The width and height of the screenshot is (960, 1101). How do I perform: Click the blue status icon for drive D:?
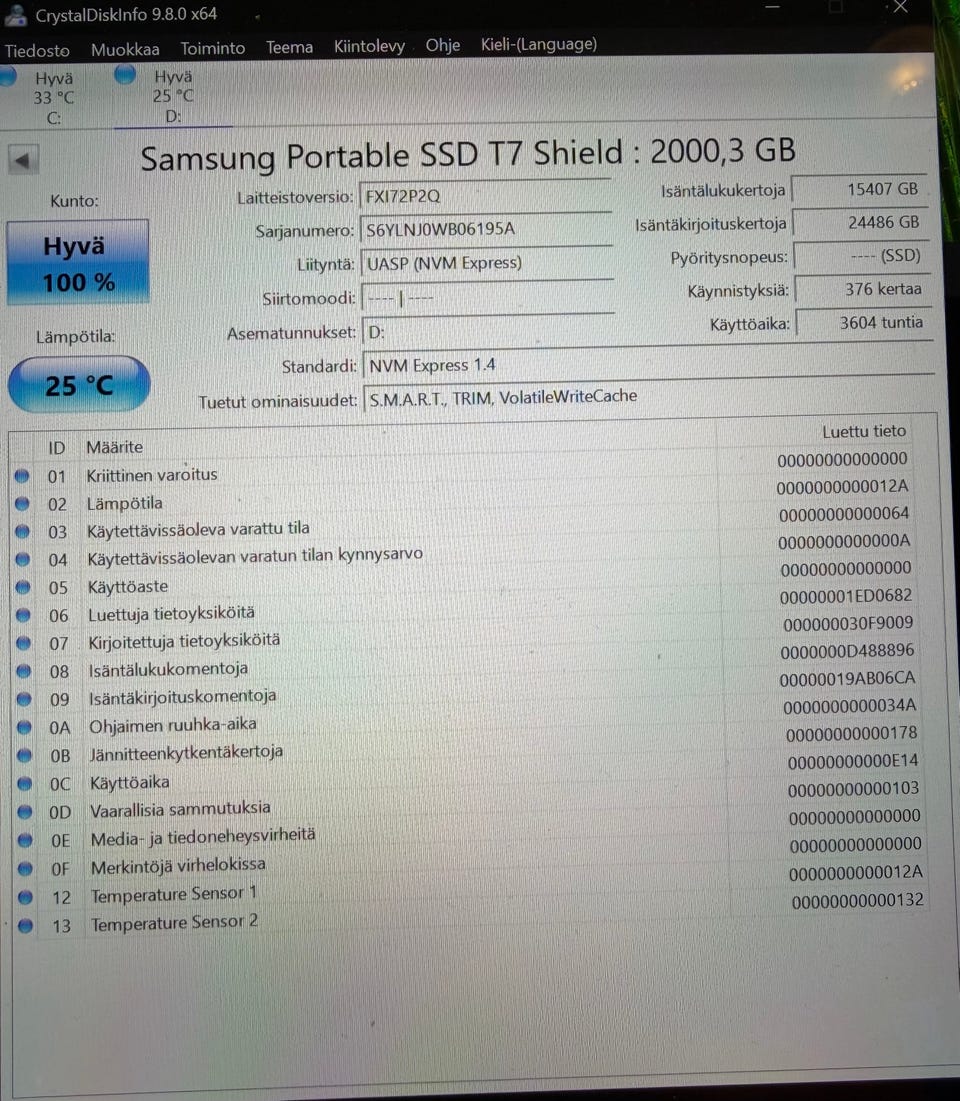[125, 74]
